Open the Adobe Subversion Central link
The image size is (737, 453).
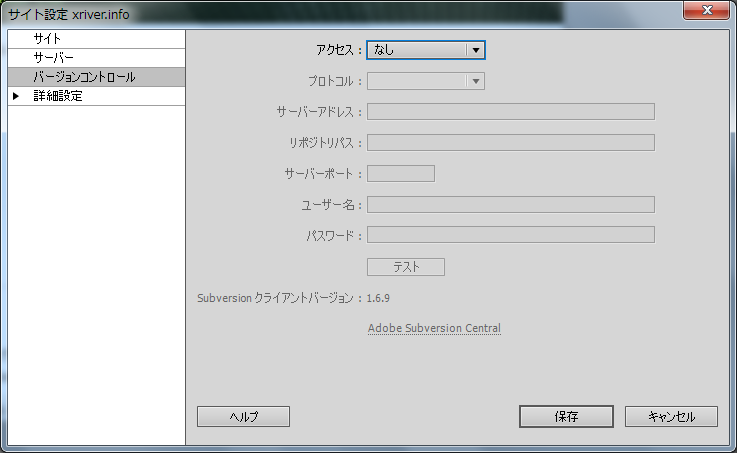click(x=434, y=328)
